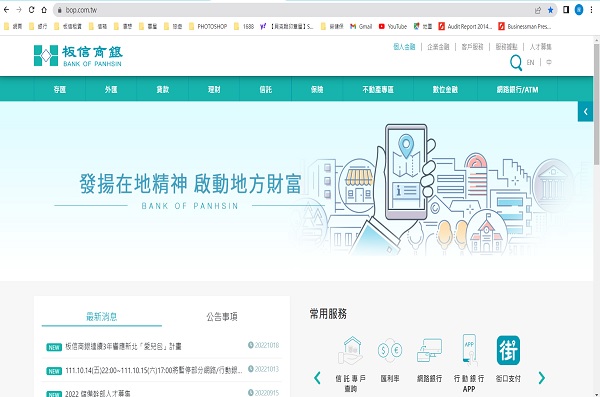The height and width of the screenshot is (397, 600).
Task: Reload the page with the refresh icon
Action: tap(31, 10)
